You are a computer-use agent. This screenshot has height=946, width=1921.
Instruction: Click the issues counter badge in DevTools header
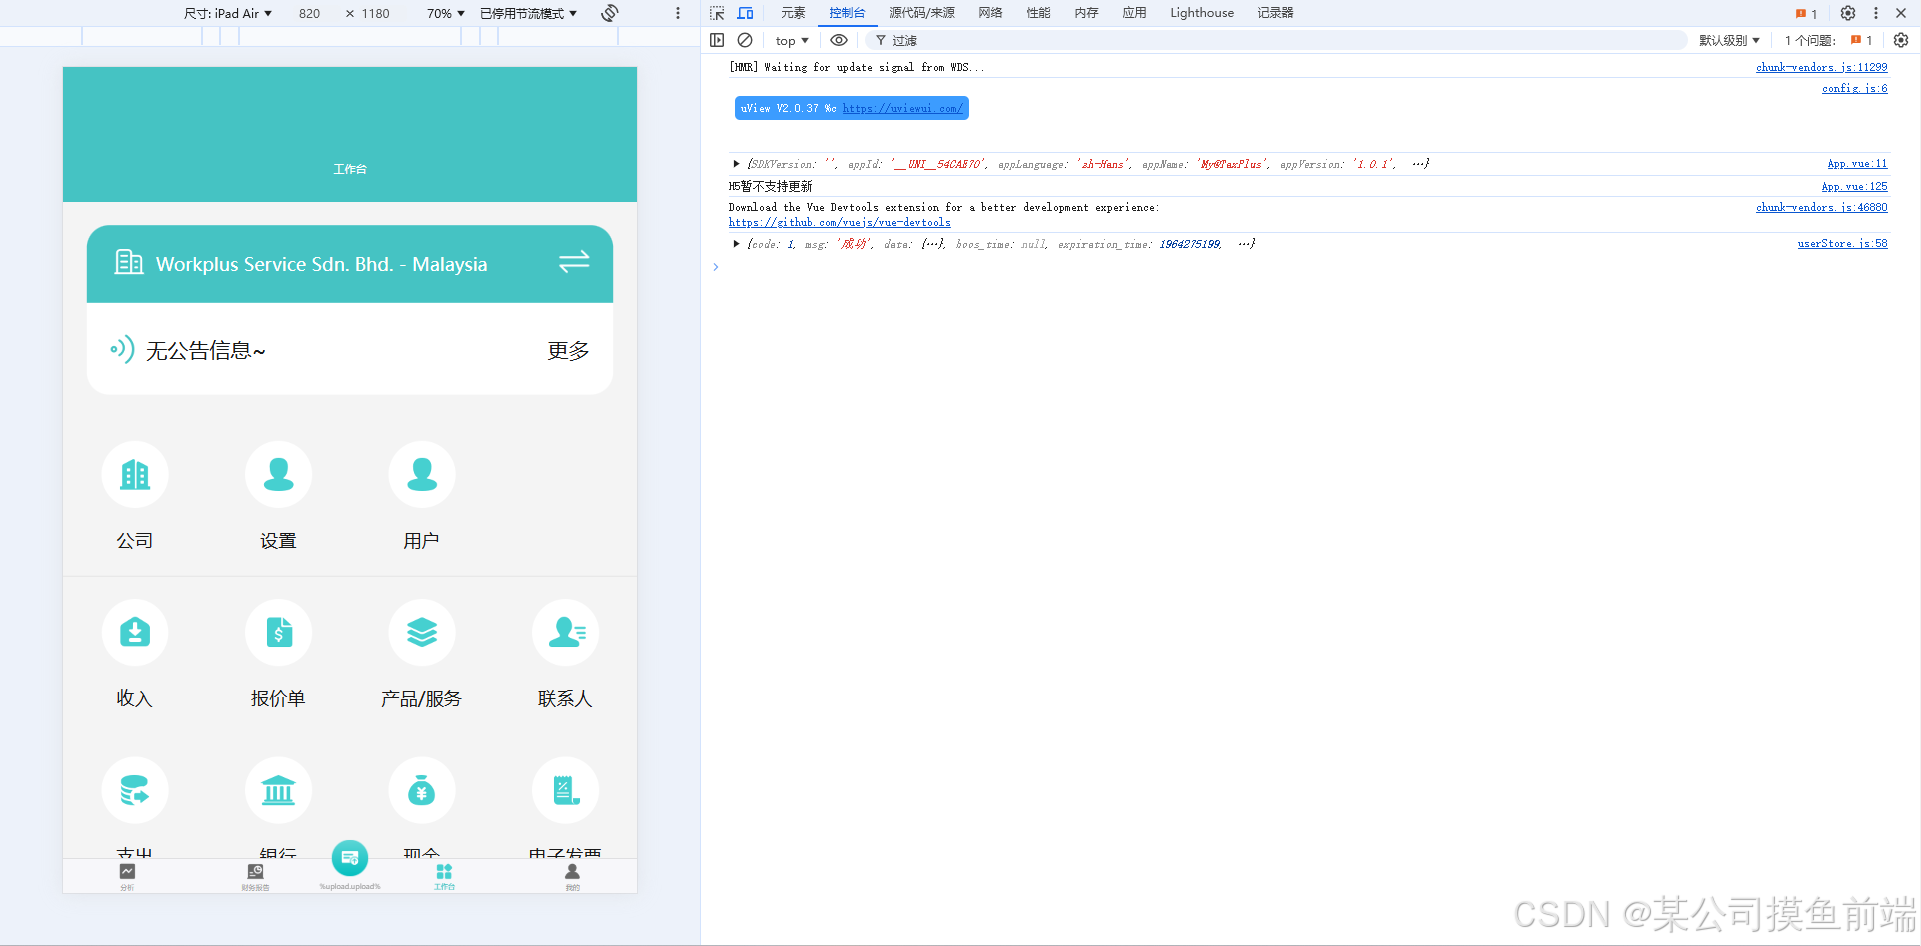(1806, 13)
